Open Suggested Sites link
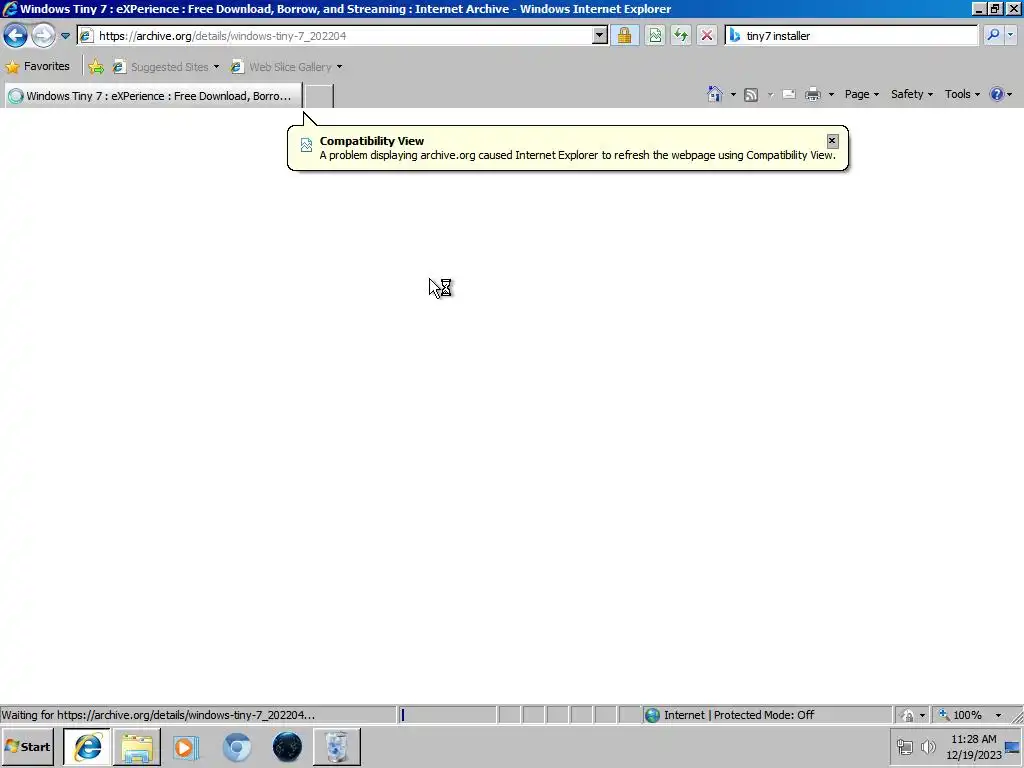 [161, 67]
